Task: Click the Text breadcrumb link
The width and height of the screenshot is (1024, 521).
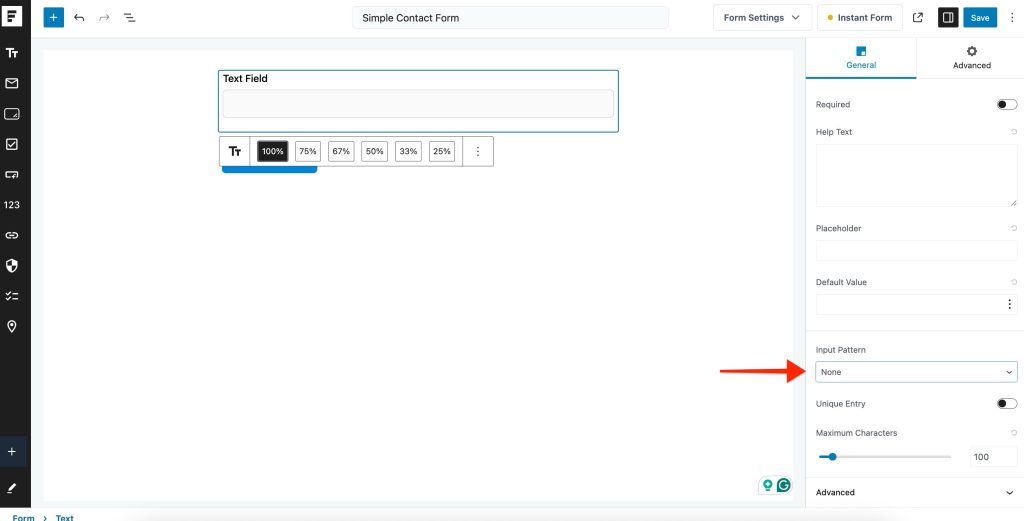Action: pos(65,518)
